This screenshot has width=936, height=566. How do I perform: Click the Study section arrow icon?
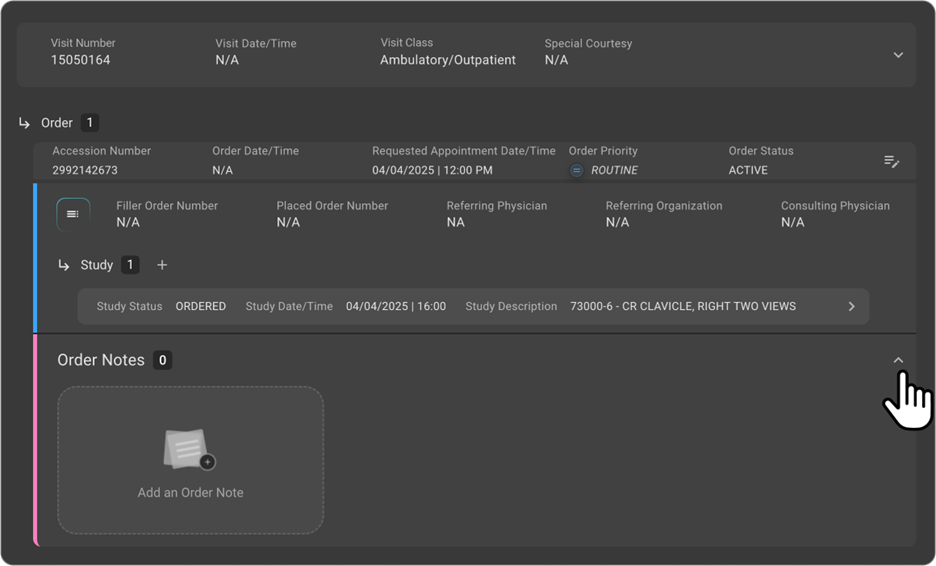(x=64, y=265)
